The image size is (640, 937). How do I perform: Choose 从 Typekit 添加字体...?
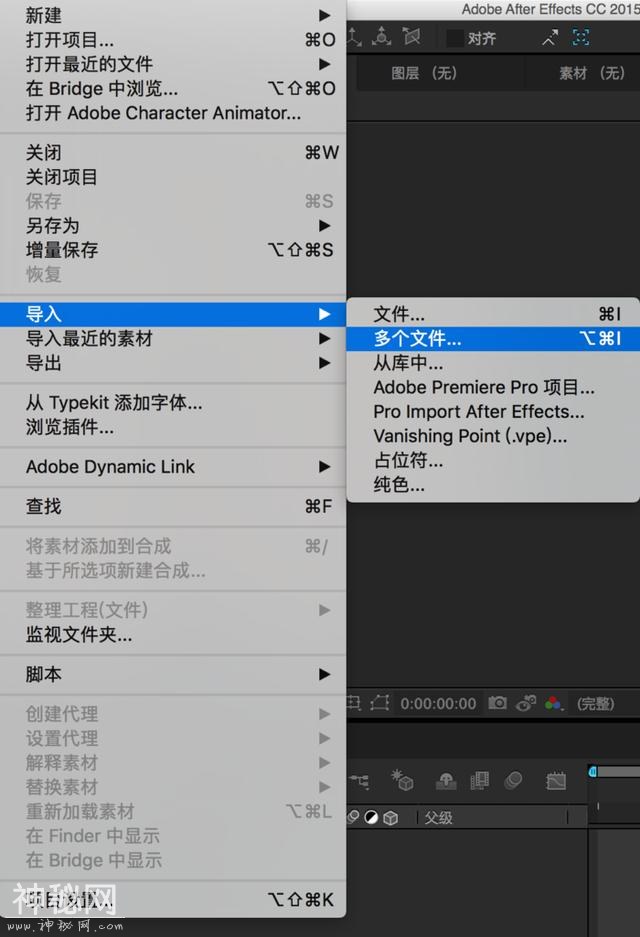click(173, 403)
